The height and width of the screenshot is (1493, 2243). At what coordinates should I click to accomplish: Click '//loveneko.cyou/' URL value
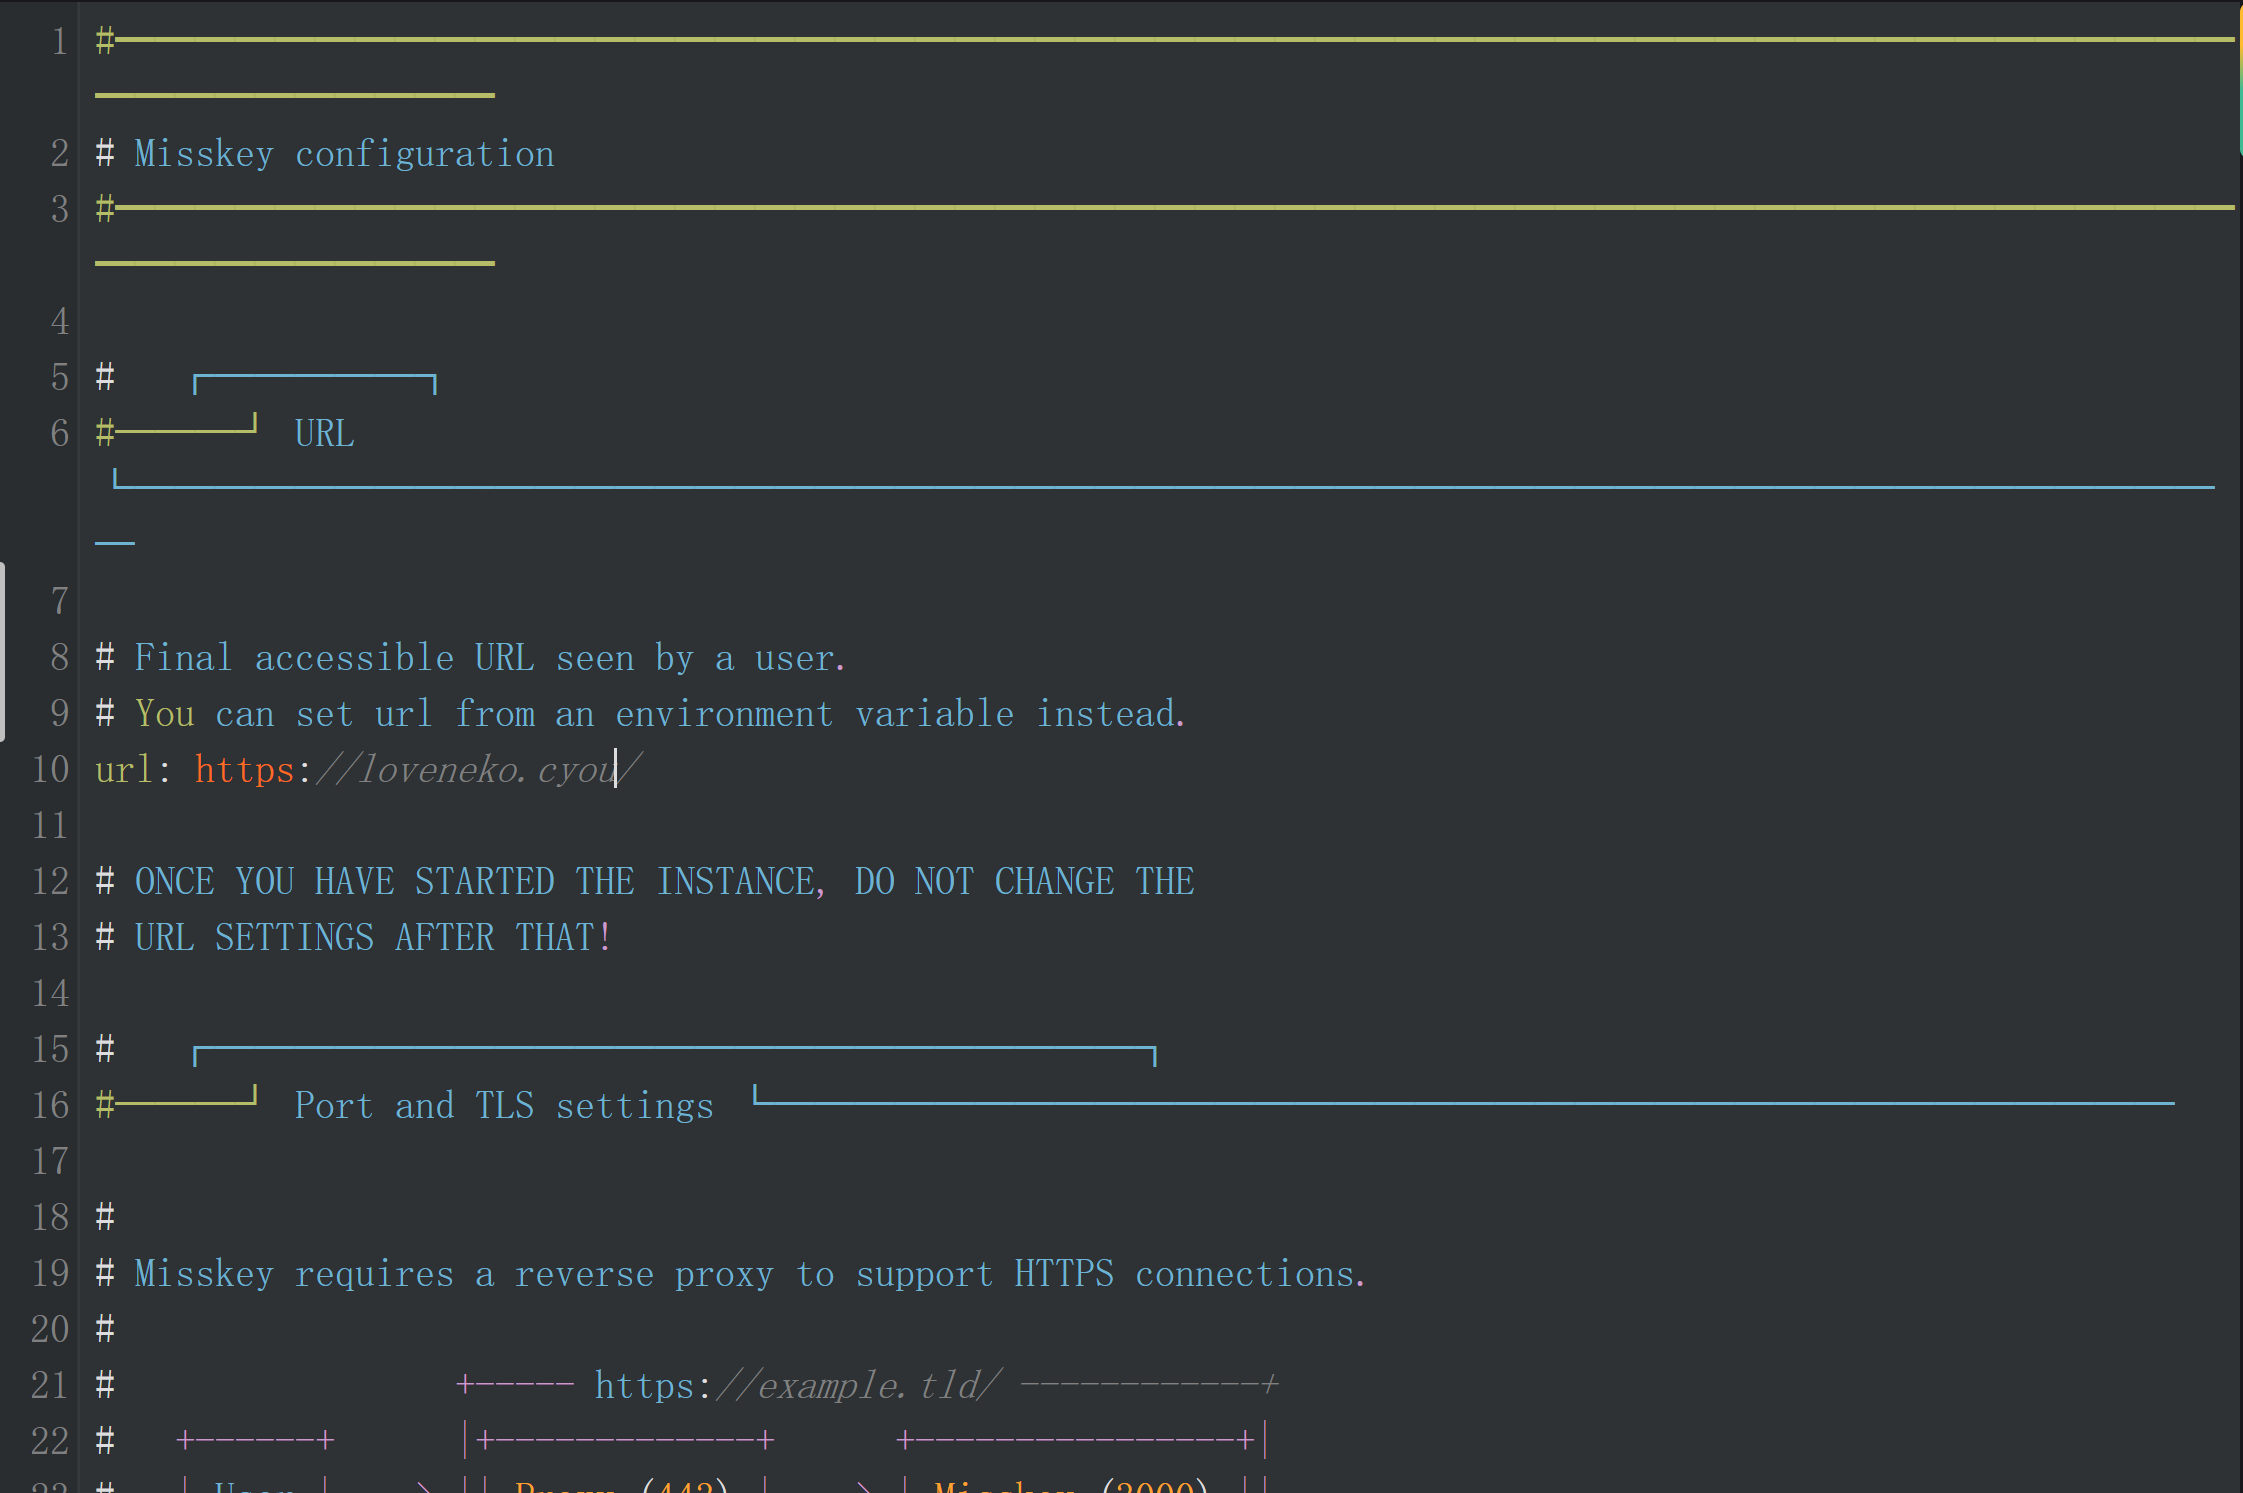(x=478, y=769)
